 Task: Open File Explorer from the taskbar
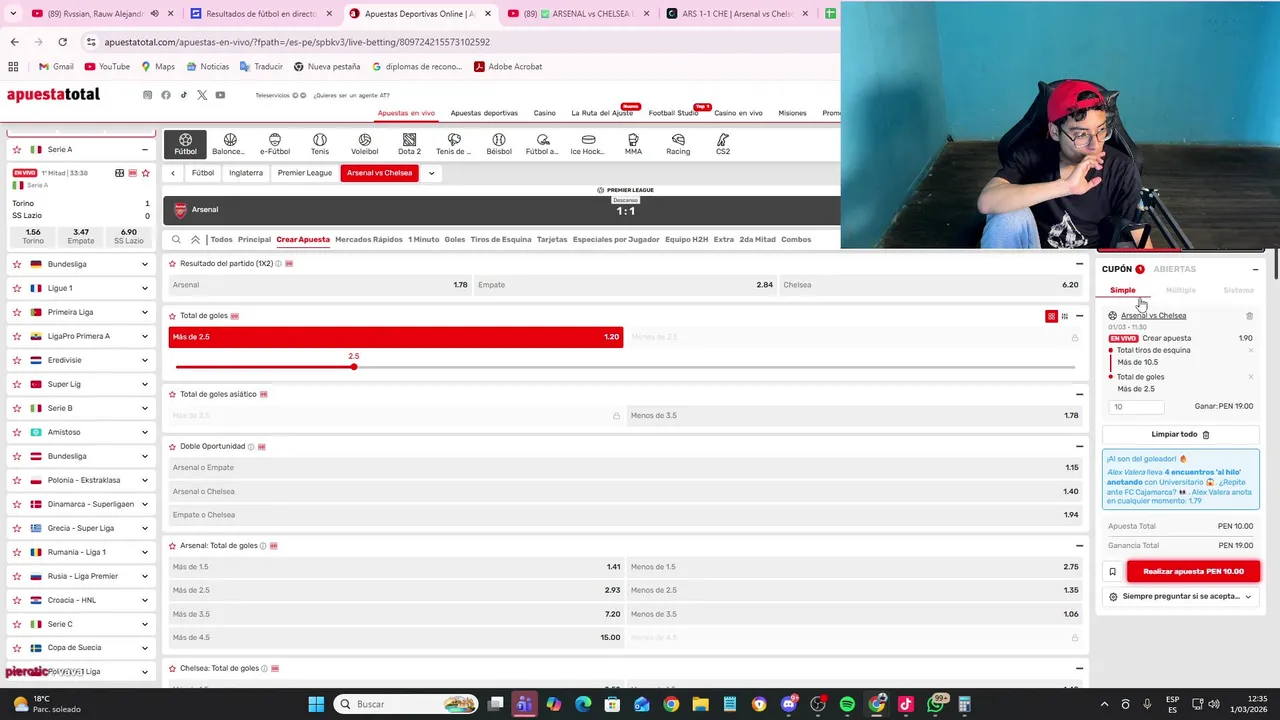coord(700,704)
